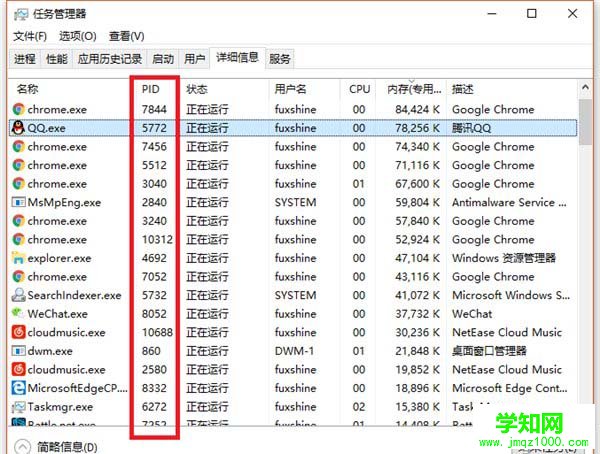Click the dwm.exe process icon
This screenshot has height=454, width=600.
click(18, 351)
